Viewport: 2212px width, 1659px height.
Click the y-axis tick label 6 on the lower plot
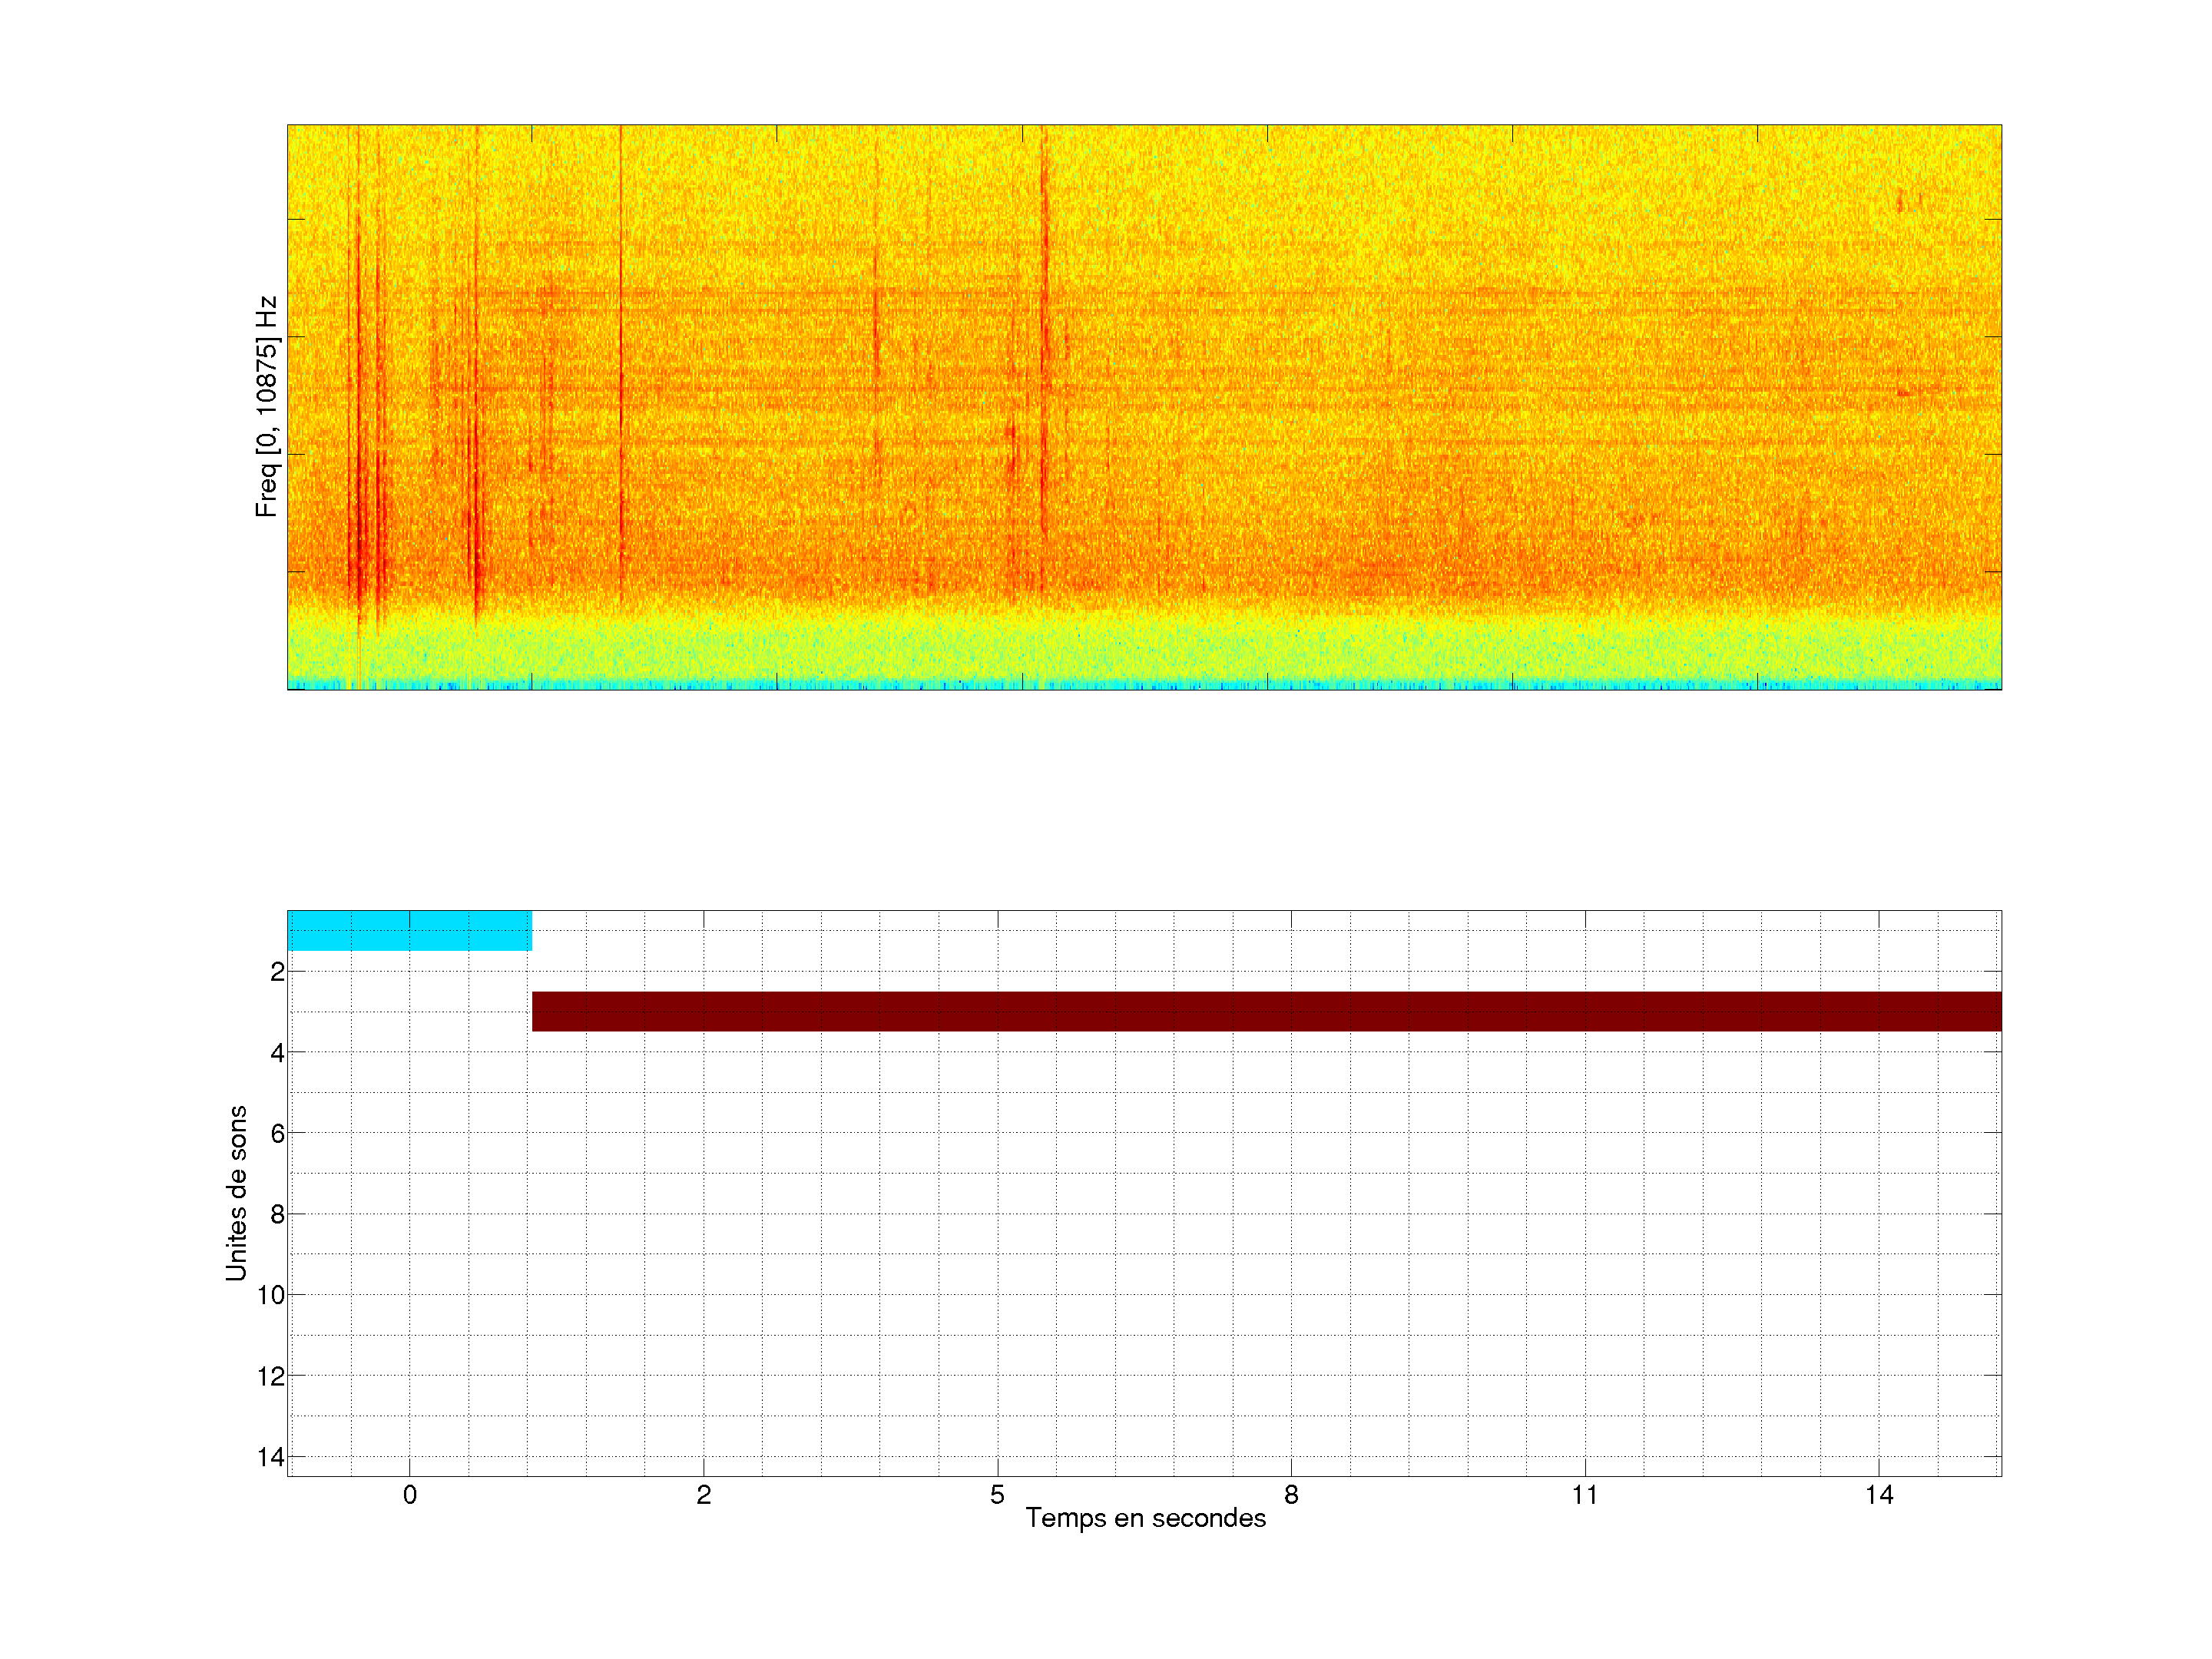point(277,1133)
